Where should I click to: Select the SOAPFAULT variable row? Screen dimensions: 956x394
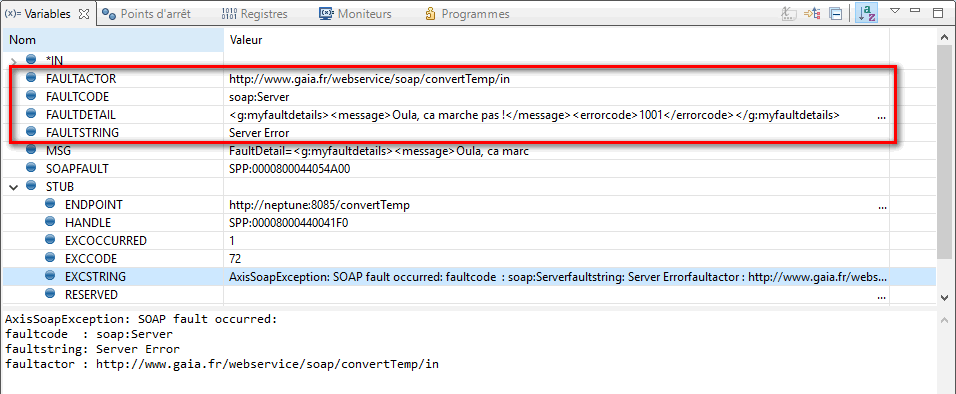468,168
